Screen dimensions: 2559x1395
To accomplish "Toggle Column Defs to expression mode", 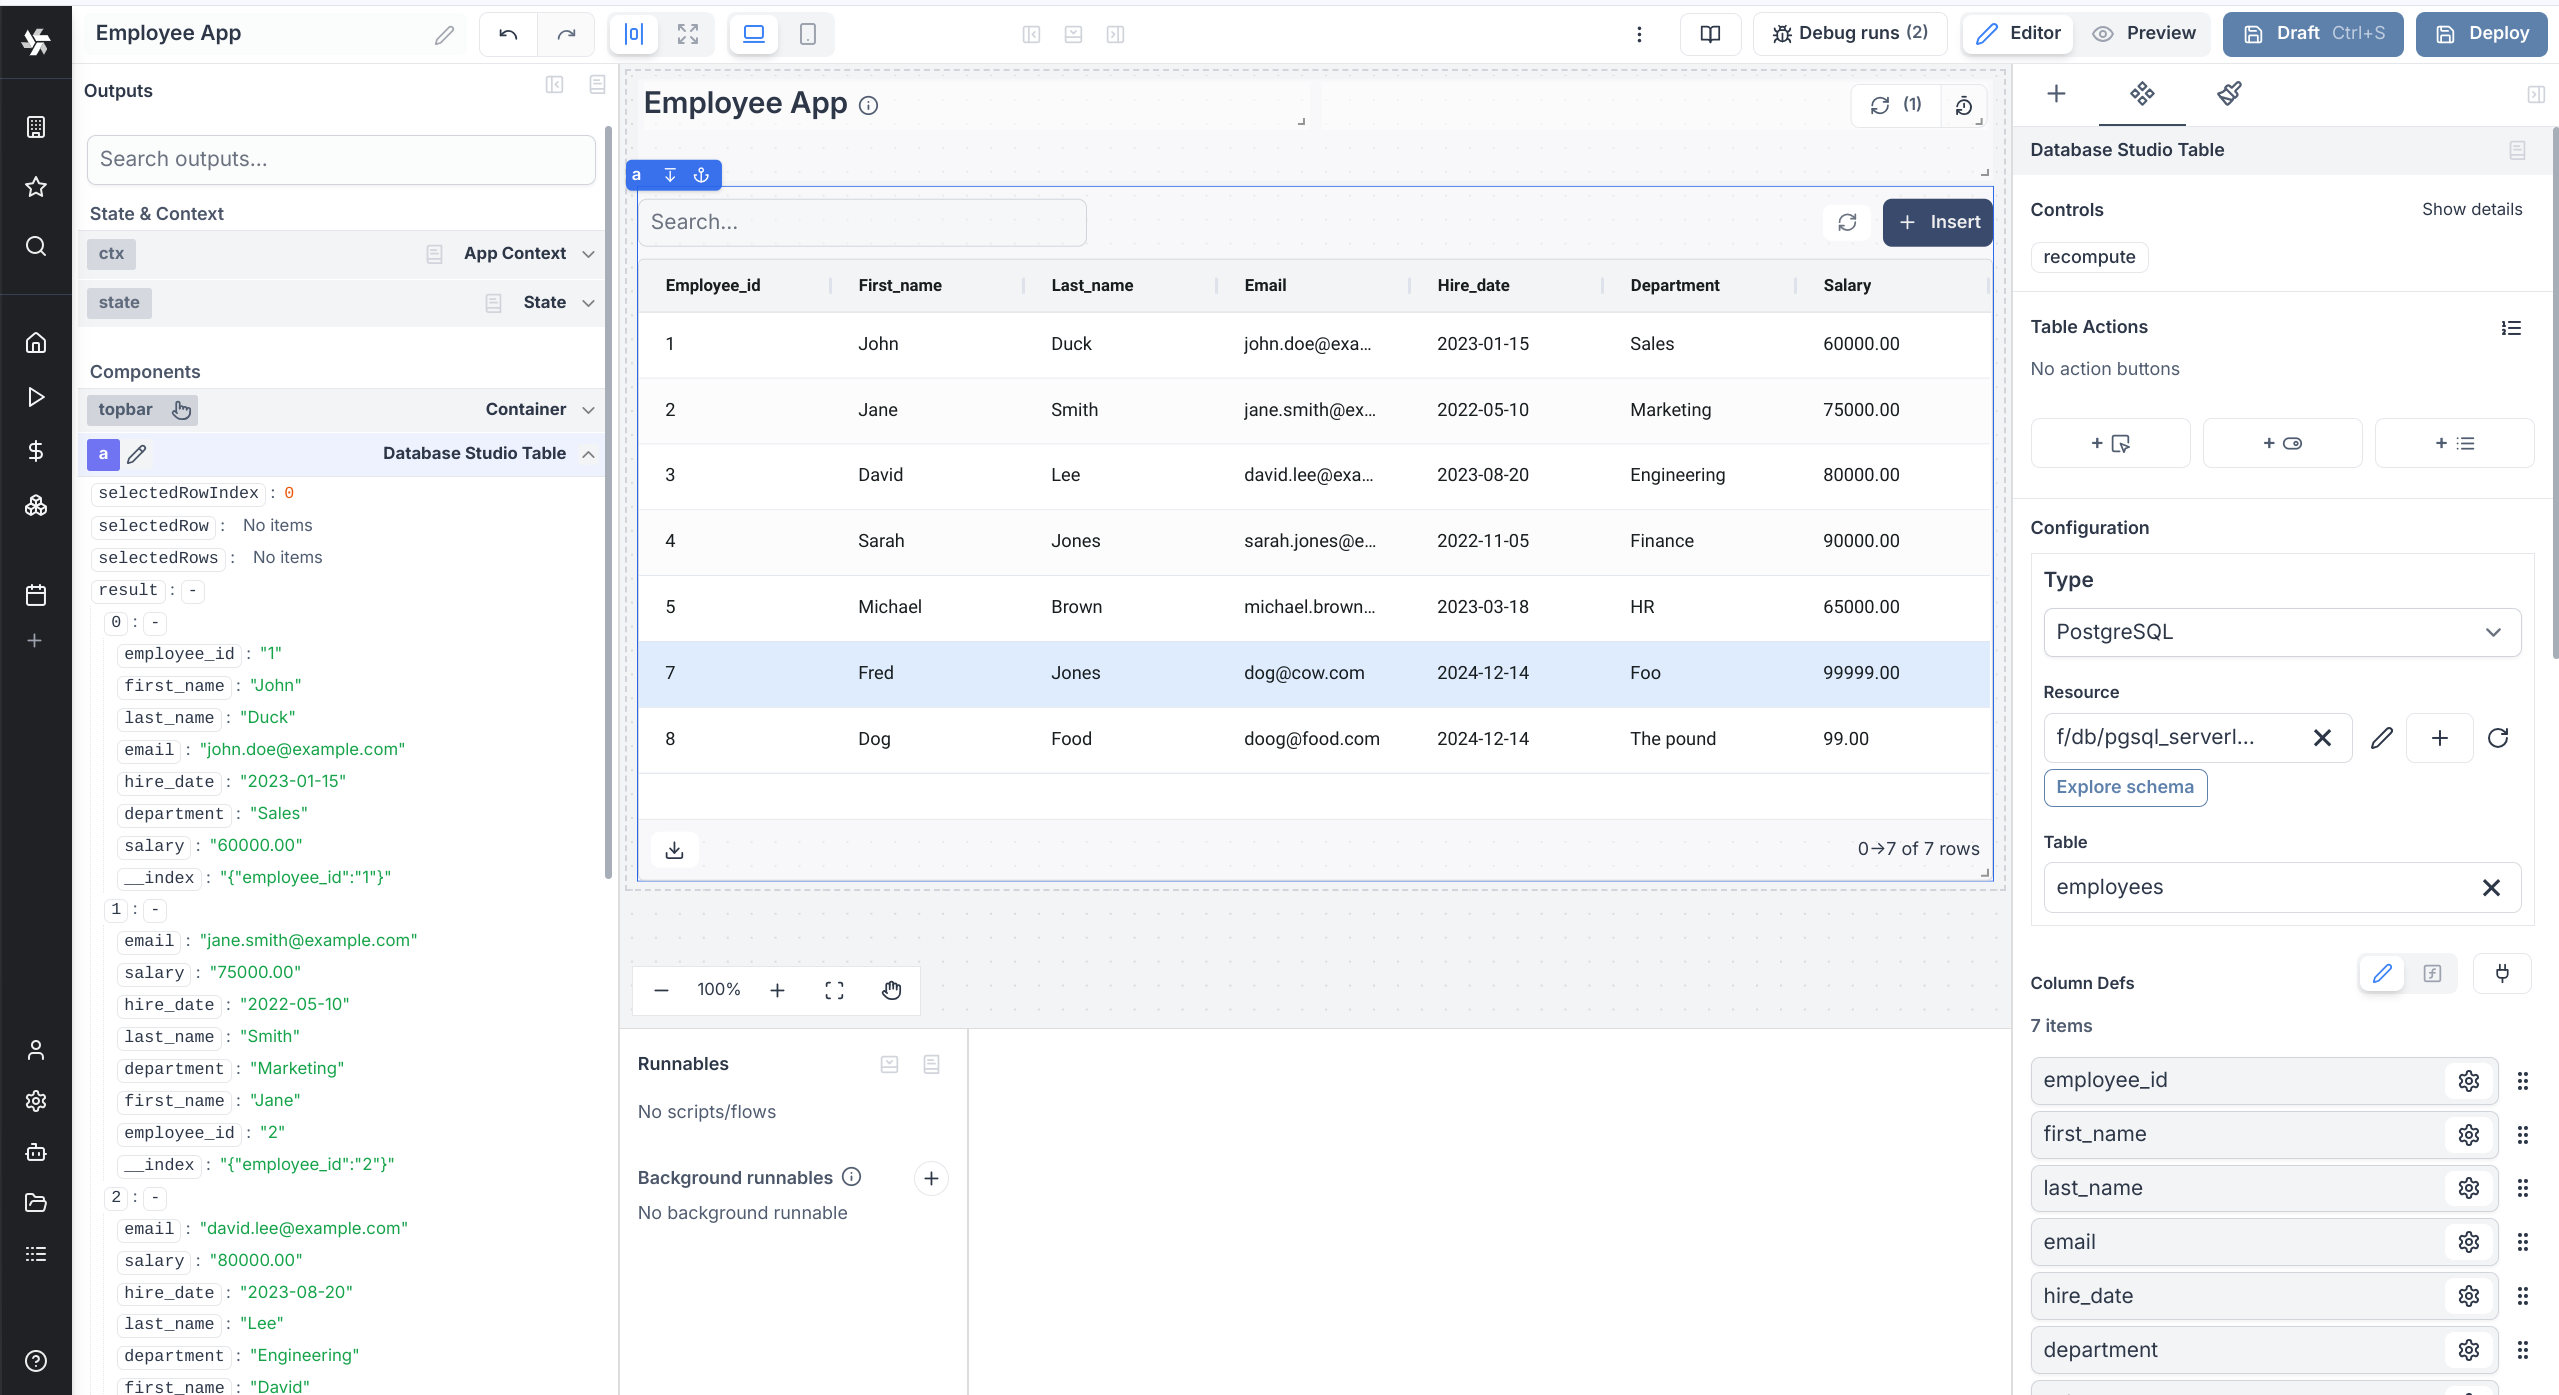I will (x=2432, y=973).
